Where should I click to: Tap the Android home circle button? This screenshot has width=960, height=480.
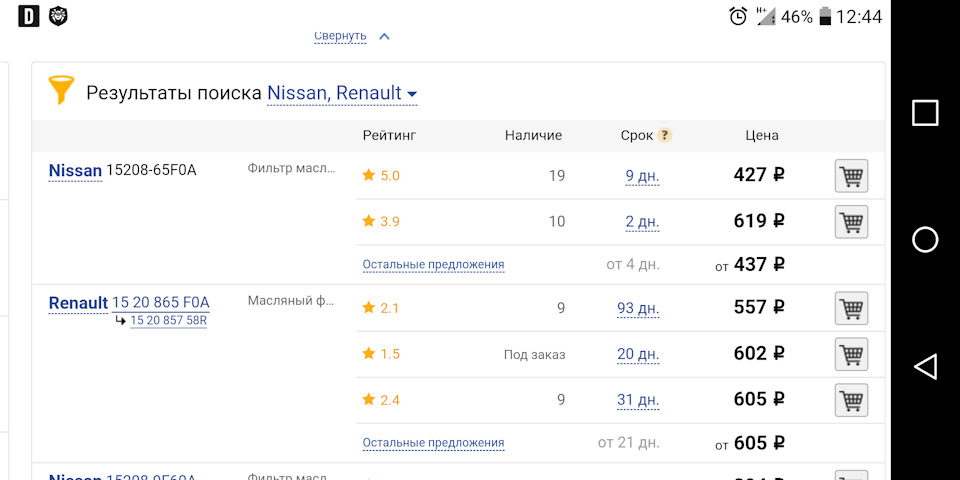coord(925,240)
